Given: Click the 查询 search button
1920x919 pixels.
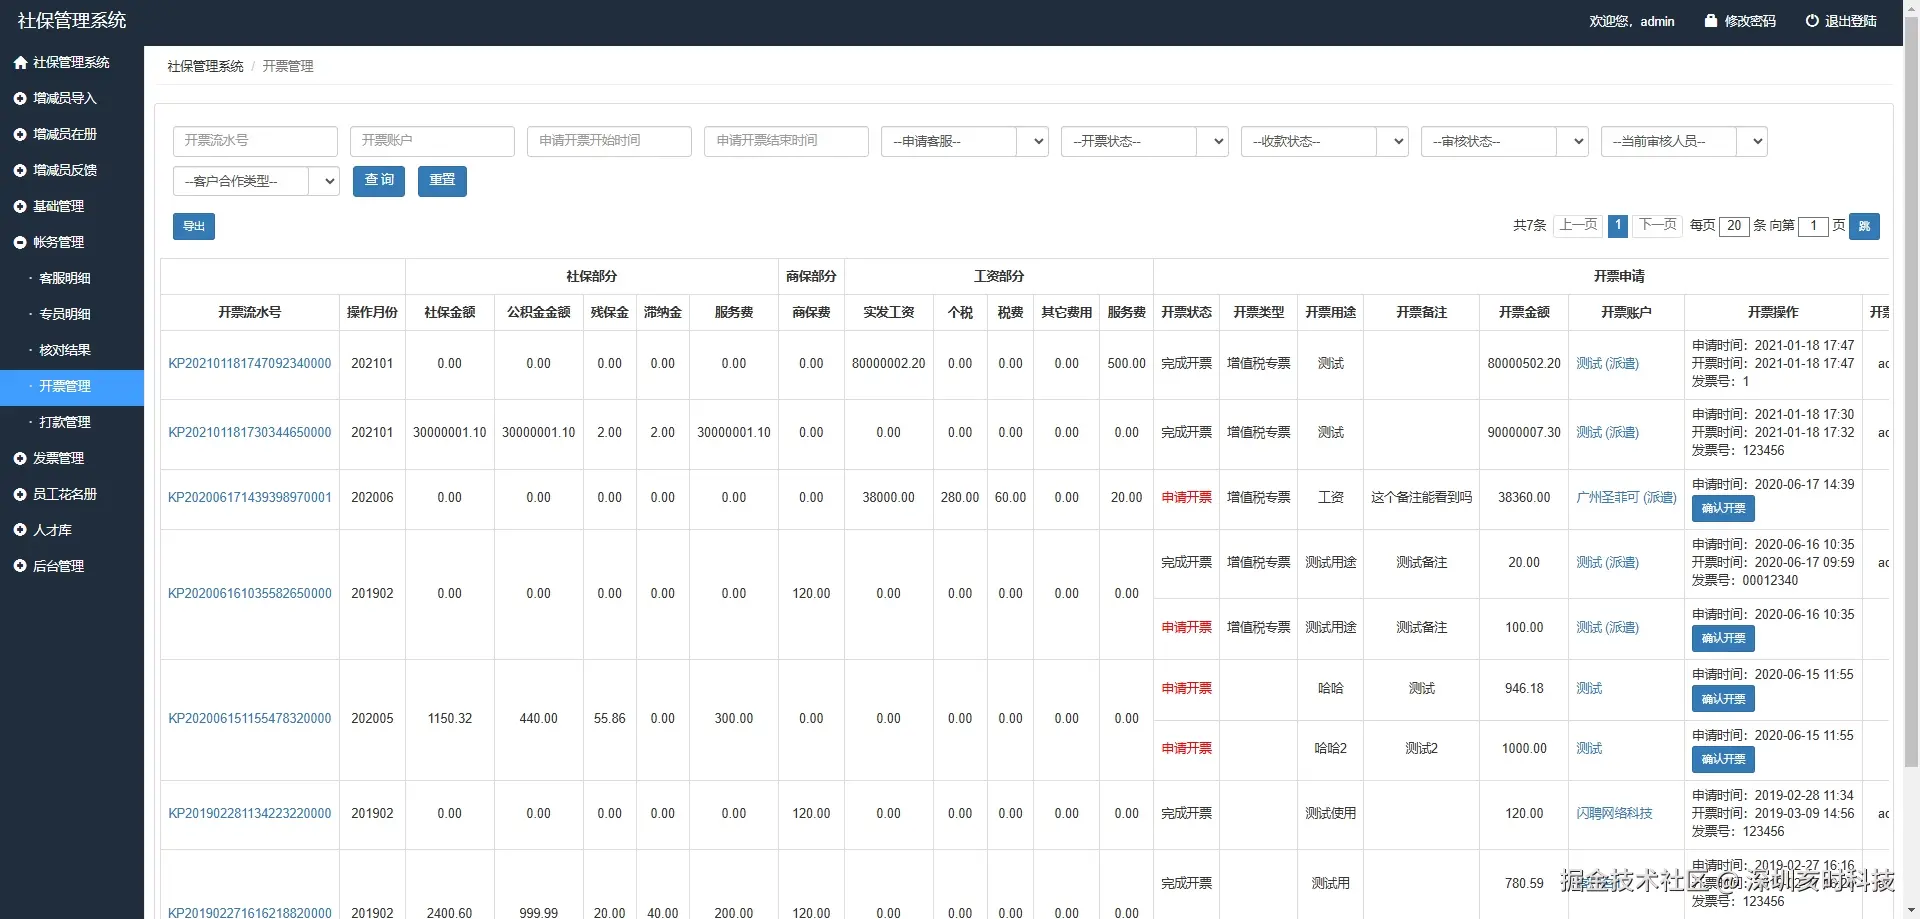Looking at the screenshot, I should coord(379,181).
